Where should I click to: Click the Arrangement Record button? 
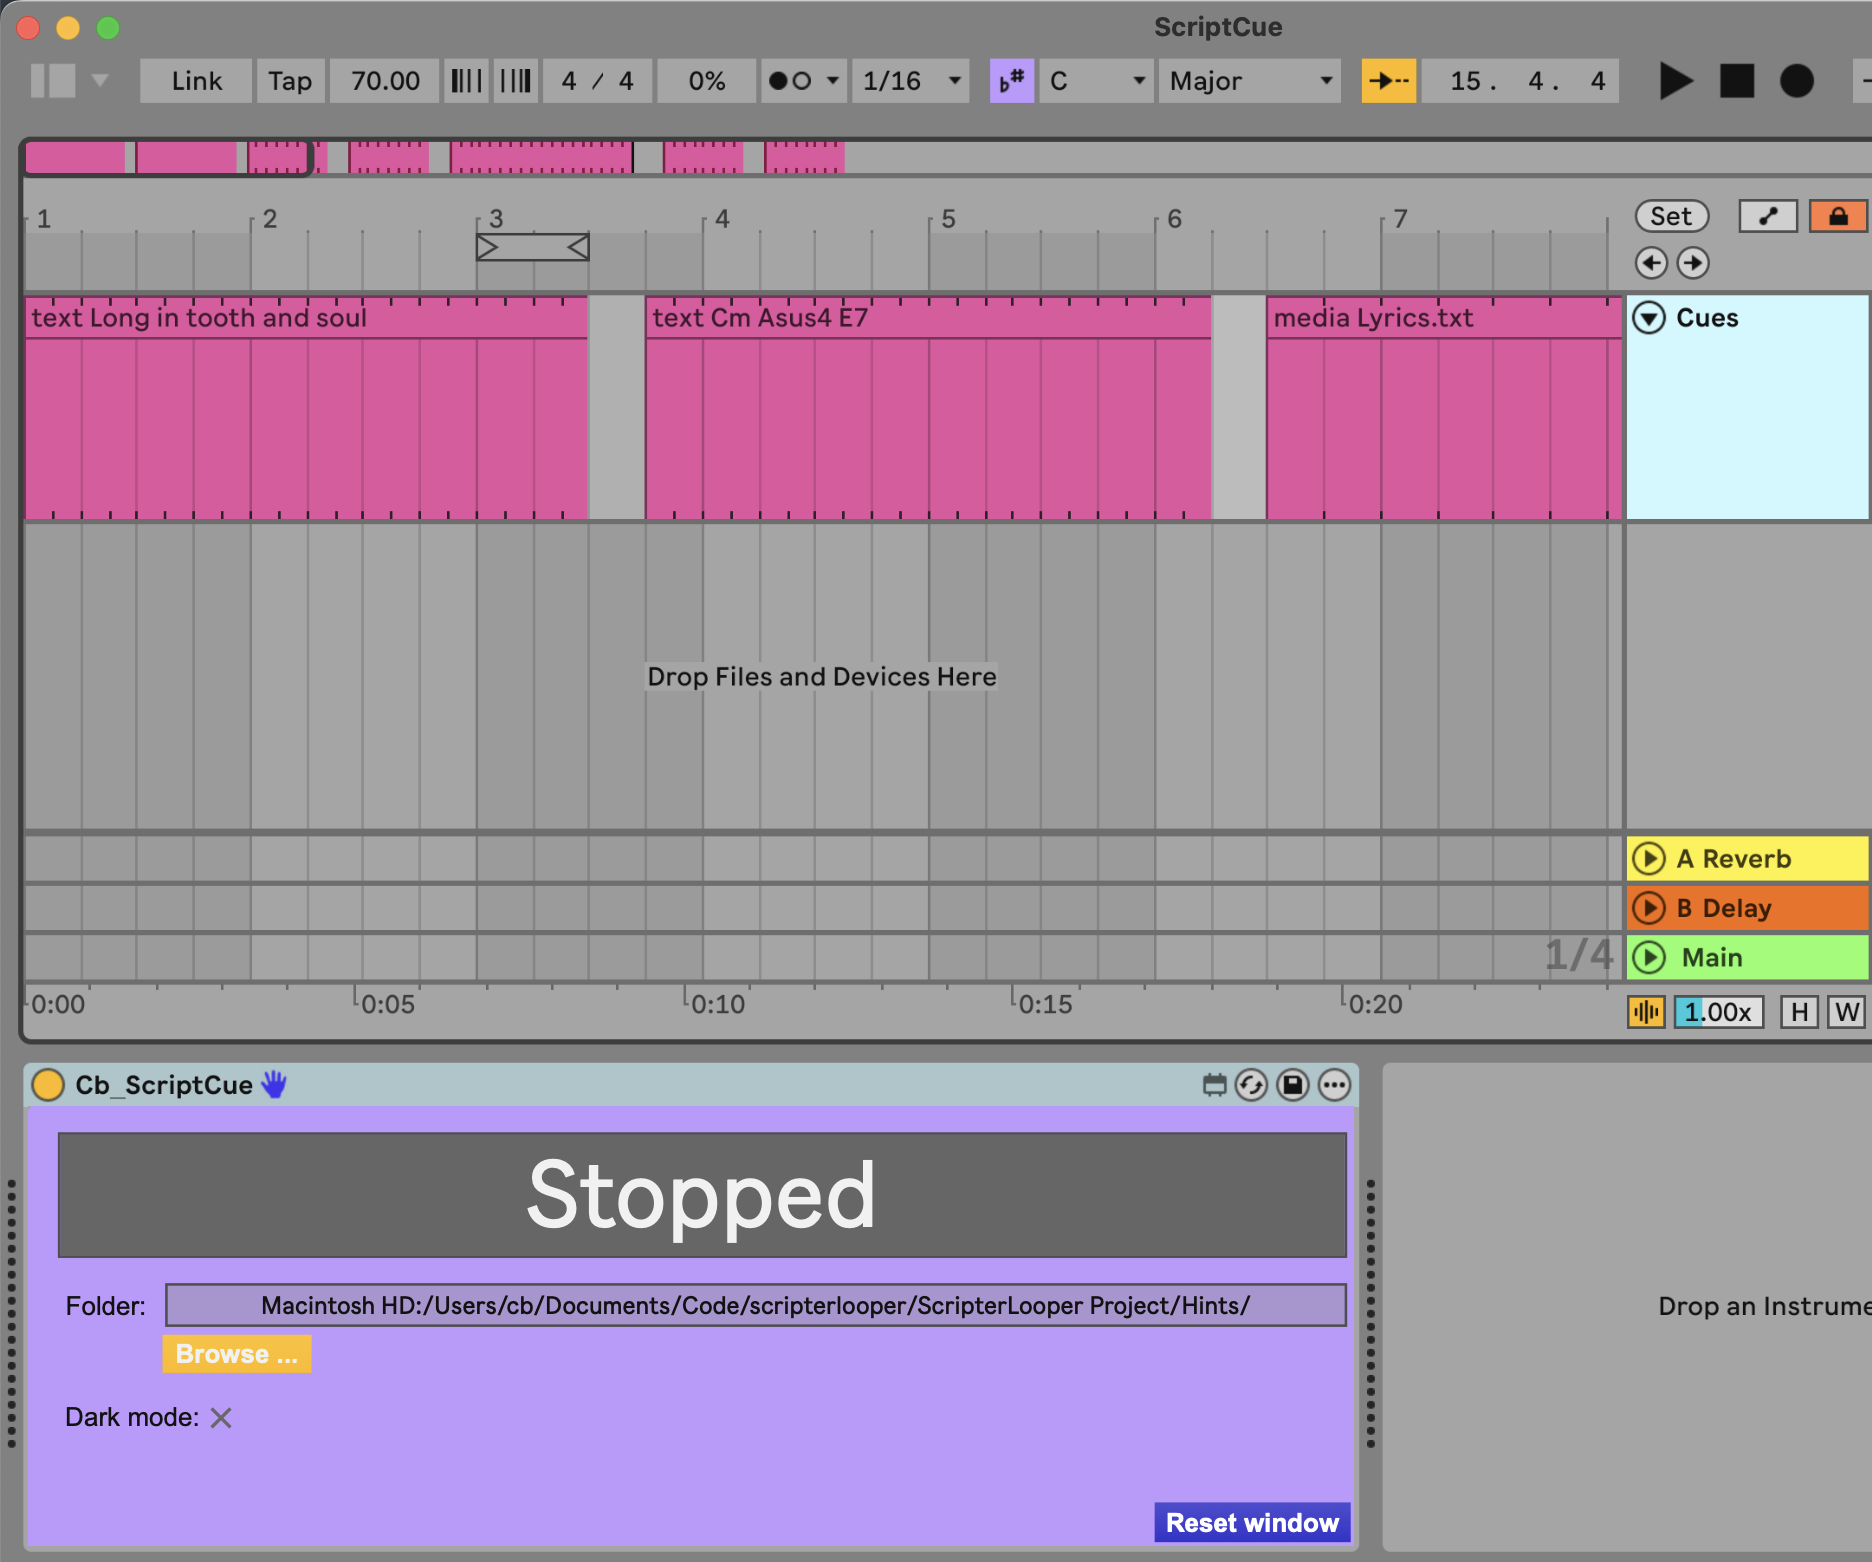(1796, 81)
